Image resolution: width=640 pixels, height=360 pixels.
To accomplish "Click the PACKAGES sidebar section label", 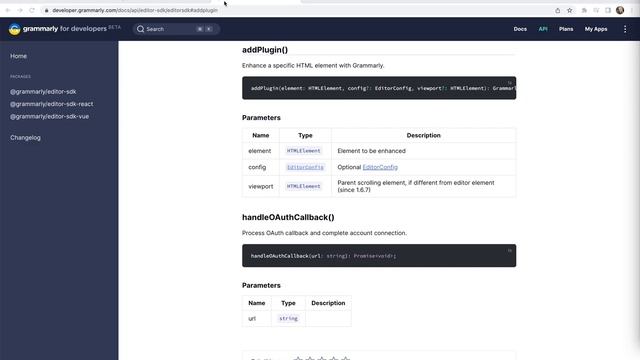I will pyautogui.click(x=20, y=77).
